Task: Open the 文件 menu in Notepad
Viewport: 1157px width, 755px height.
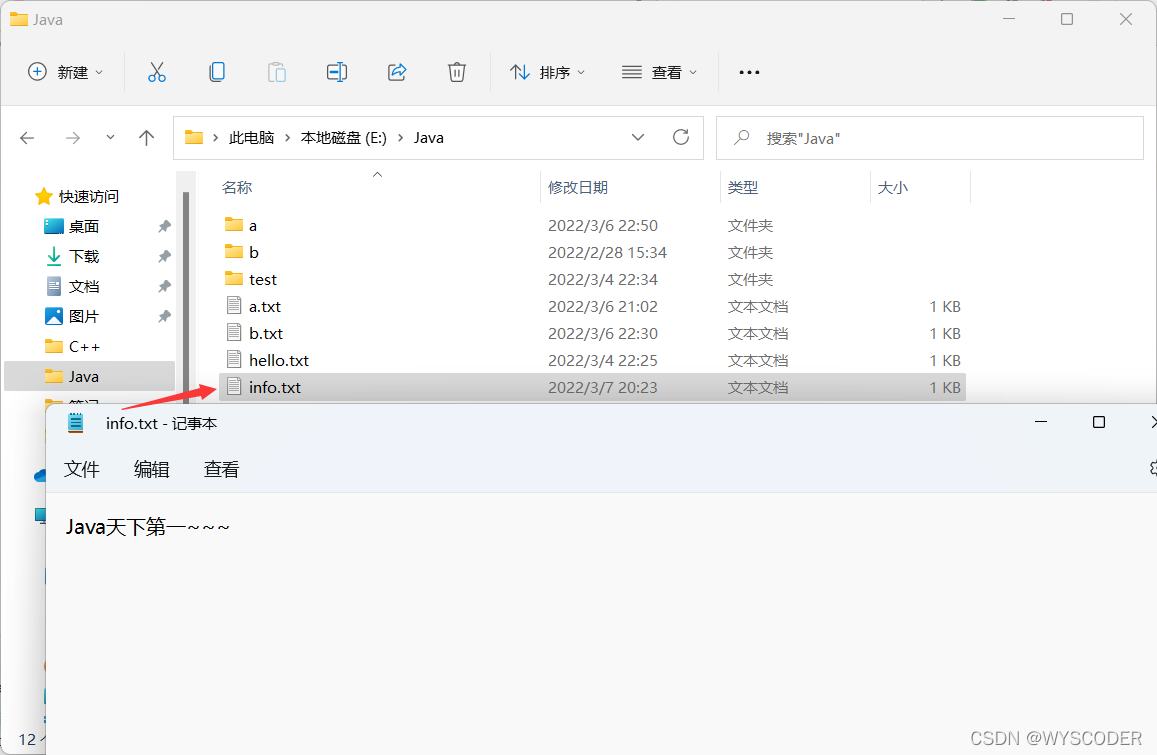Action: click(82, 469)
